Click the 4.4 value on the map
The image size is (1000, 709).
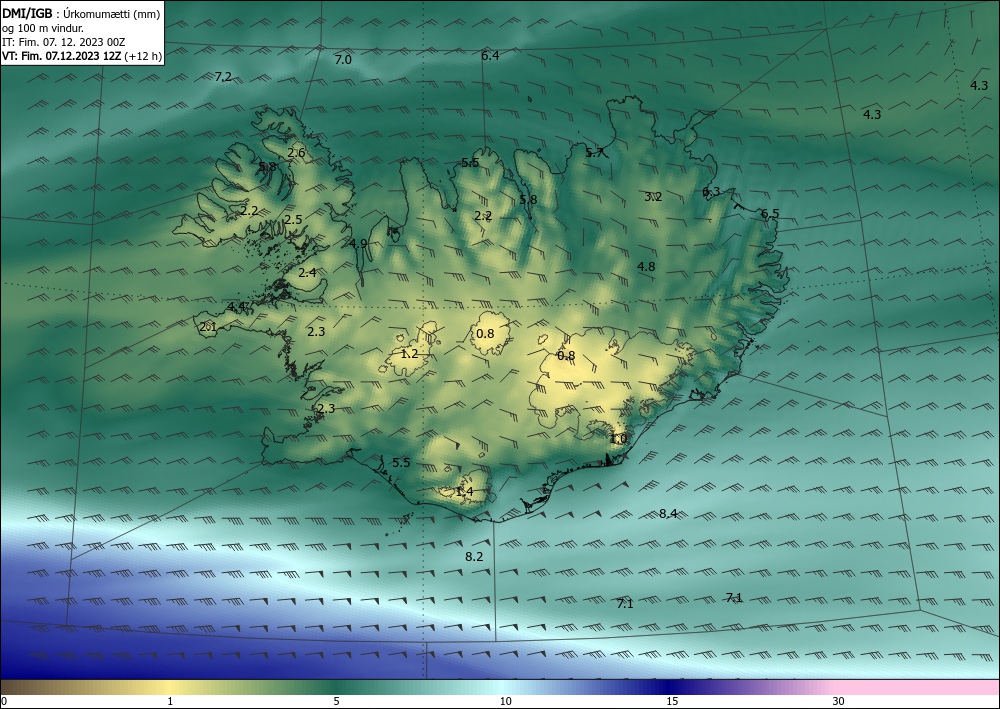237,307
